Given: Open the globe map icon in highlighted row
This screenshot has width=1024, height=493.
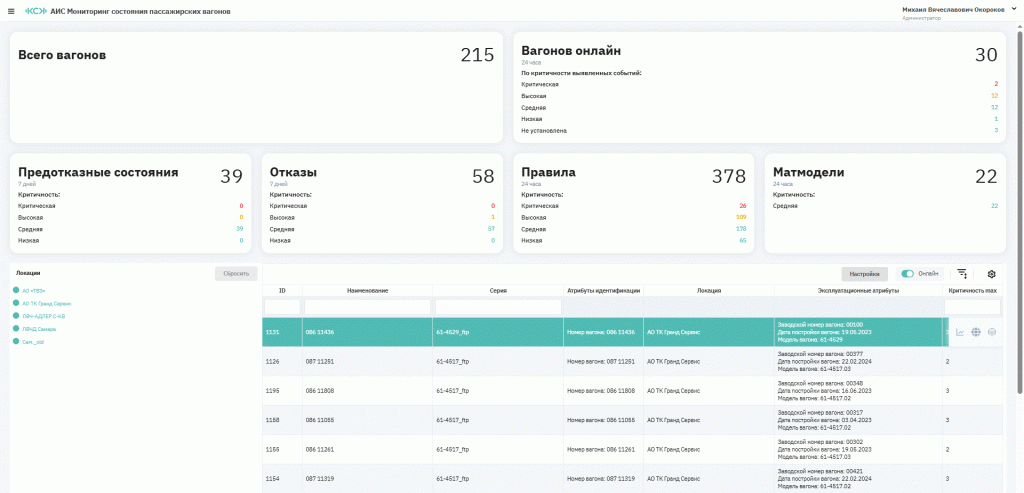Looking at the screenshot, I should click(976, 332).
